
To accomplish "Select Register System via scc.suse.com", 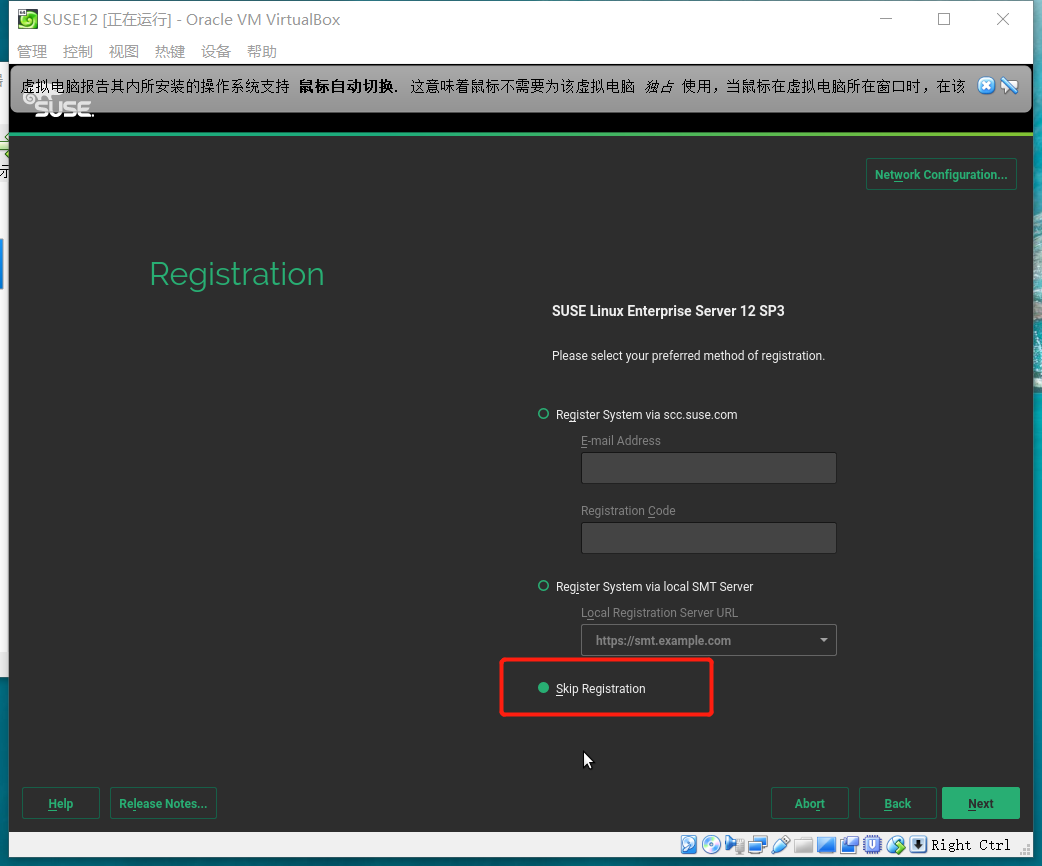I will click(543, 414).
